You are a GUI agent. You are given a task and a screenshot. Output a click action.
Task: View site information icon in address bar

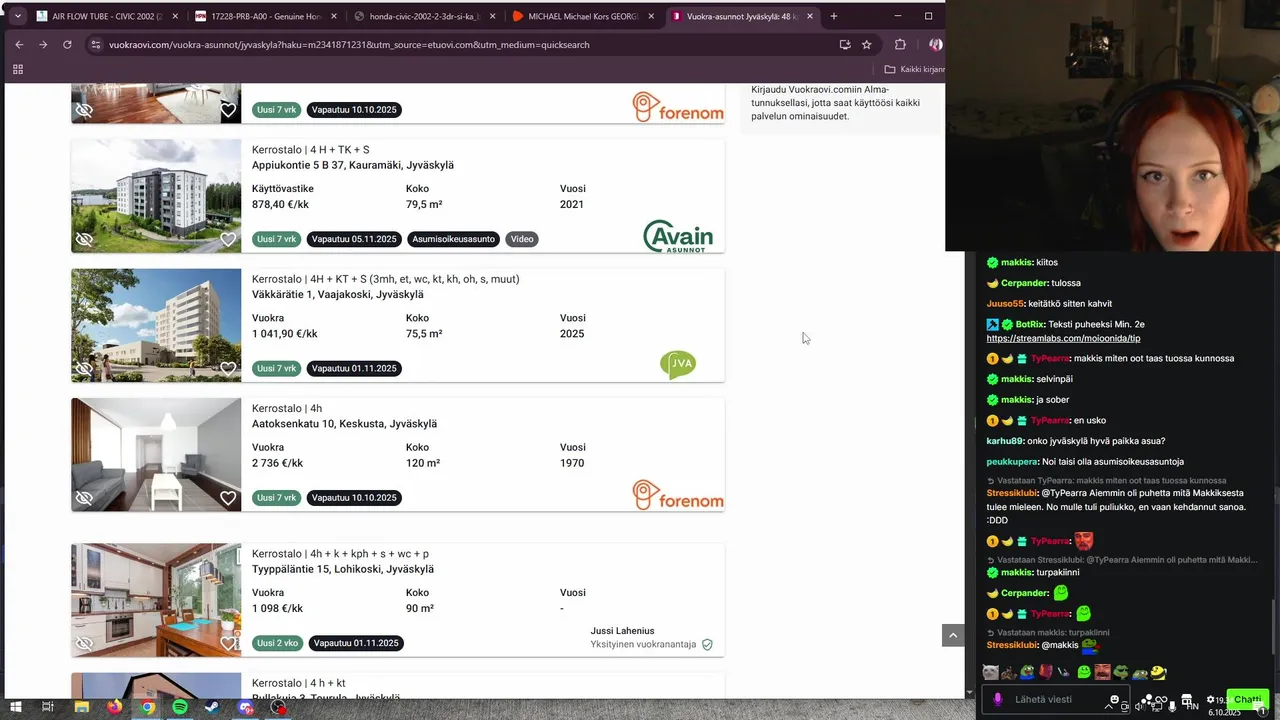[96, 44]
